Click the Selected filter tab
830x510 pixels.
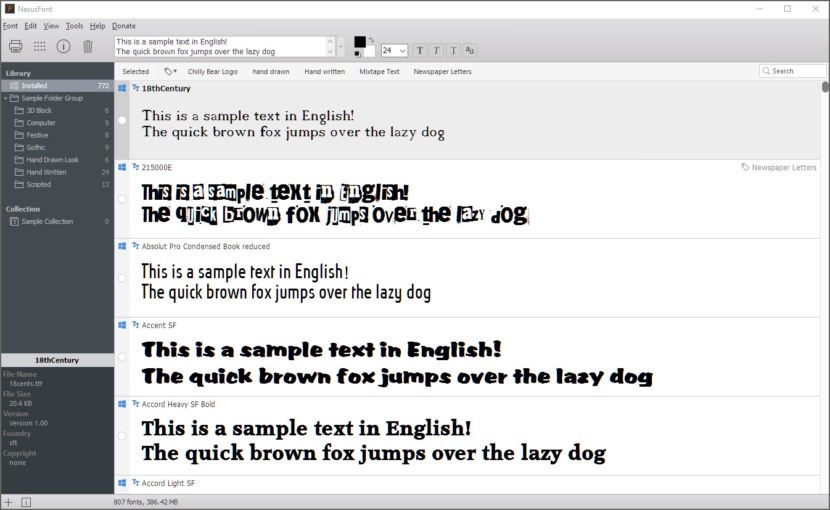click(x=136, y=71)
